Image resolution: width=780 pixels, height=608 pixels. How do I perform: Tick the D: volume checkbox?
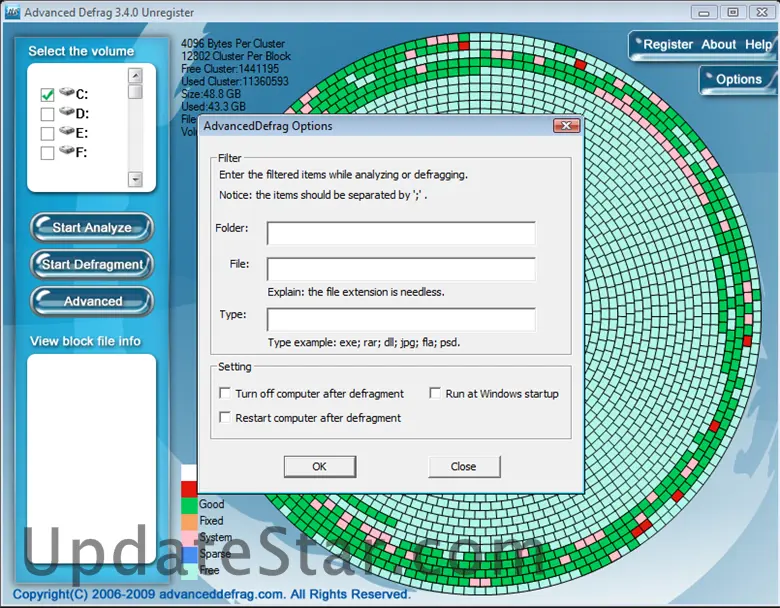click(x=47, y=114)
